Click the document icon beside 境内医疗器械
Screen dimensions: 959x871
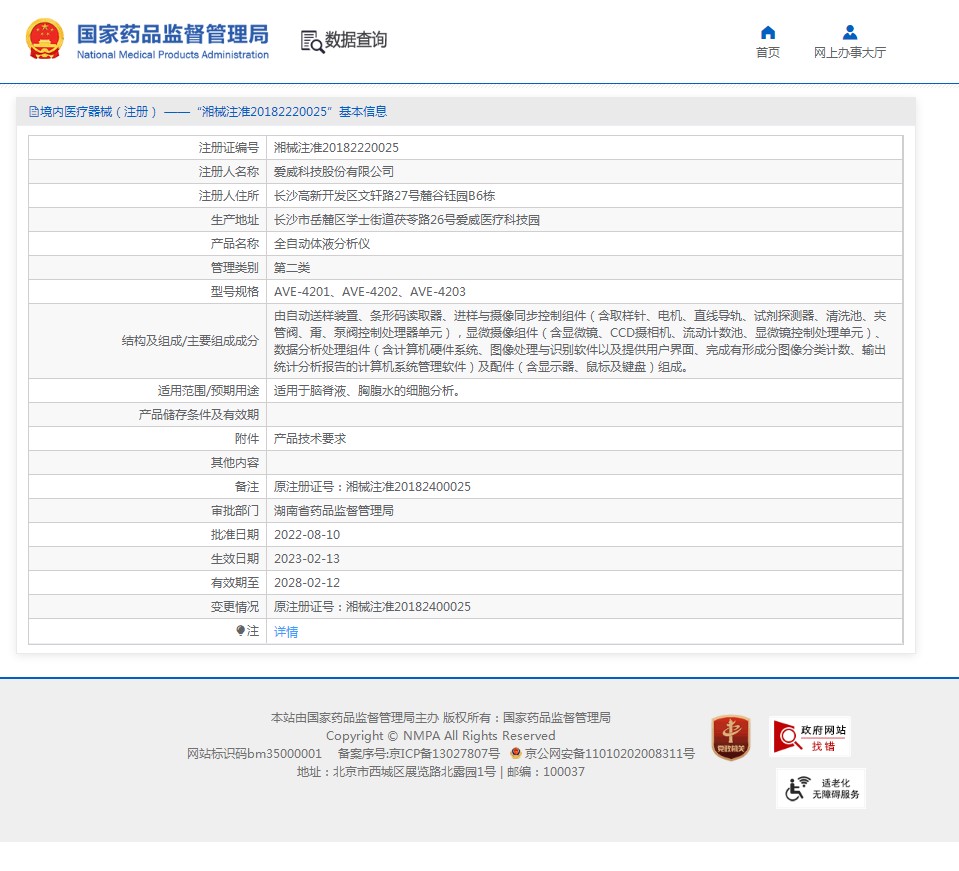coord(34,111)
